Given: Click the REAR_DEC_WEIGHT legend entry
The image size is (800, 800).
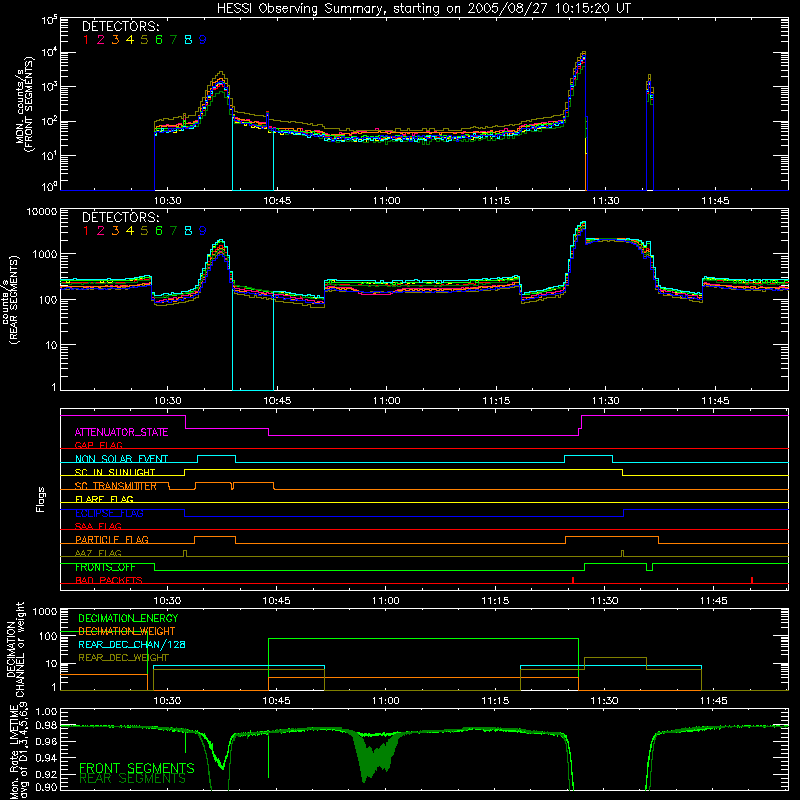Looking at the screenshot, I should tap(123, 658).
